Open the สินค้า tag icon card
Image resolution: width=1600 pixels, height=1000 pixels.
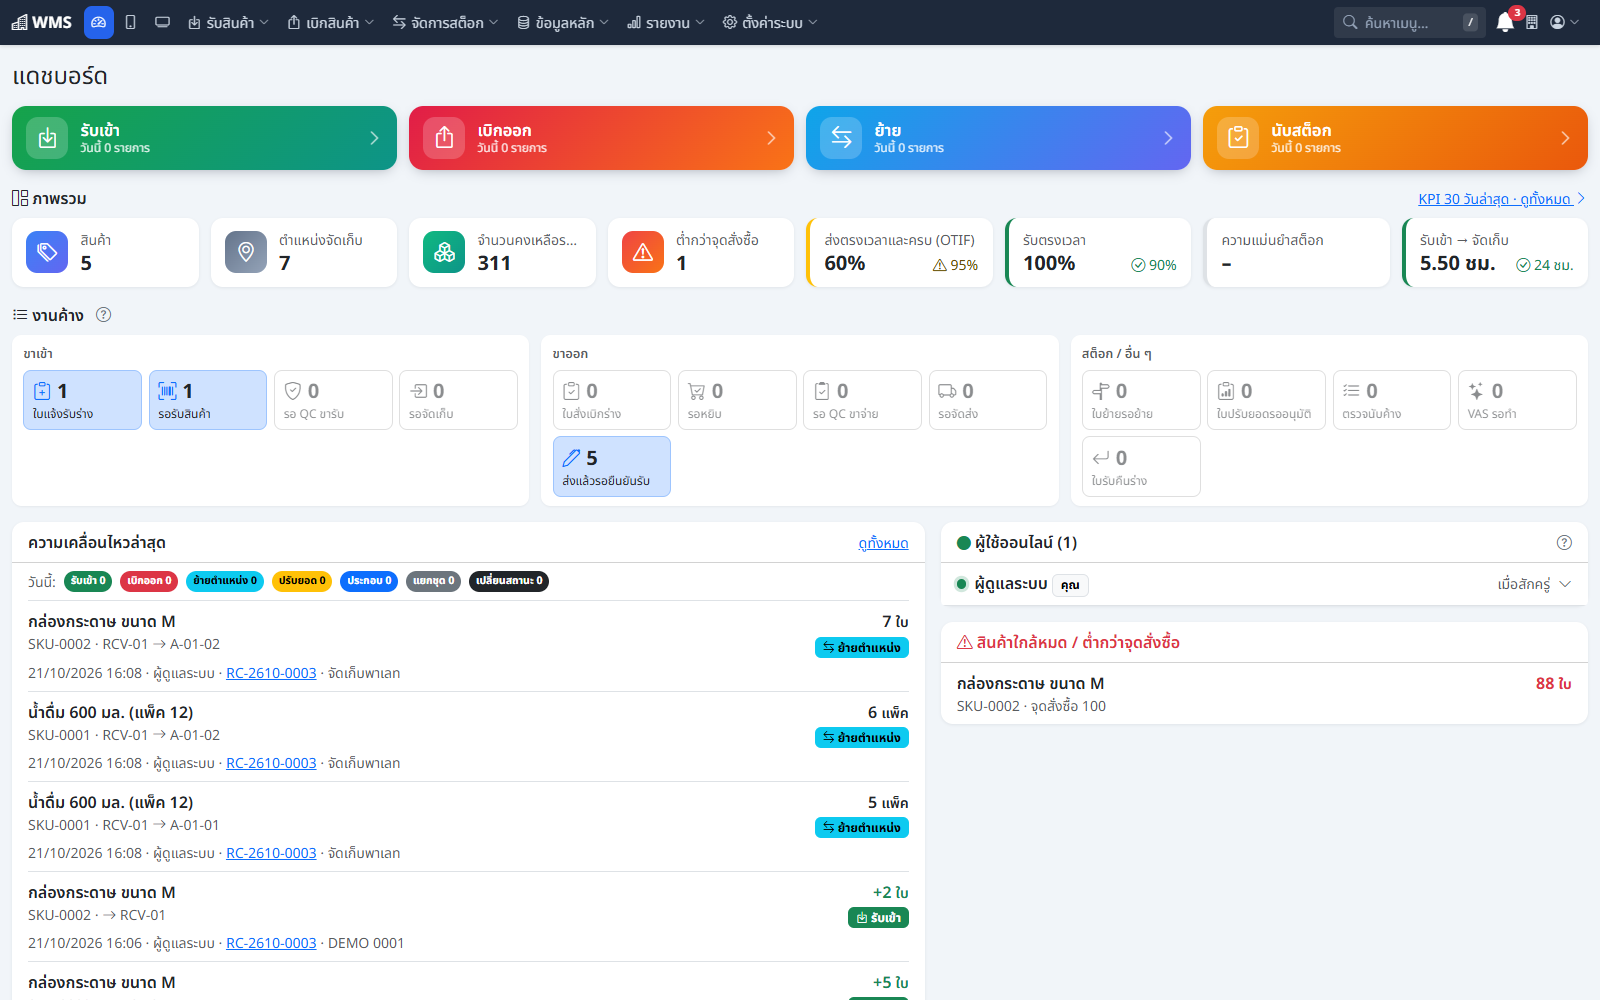(x=105, y=253)
